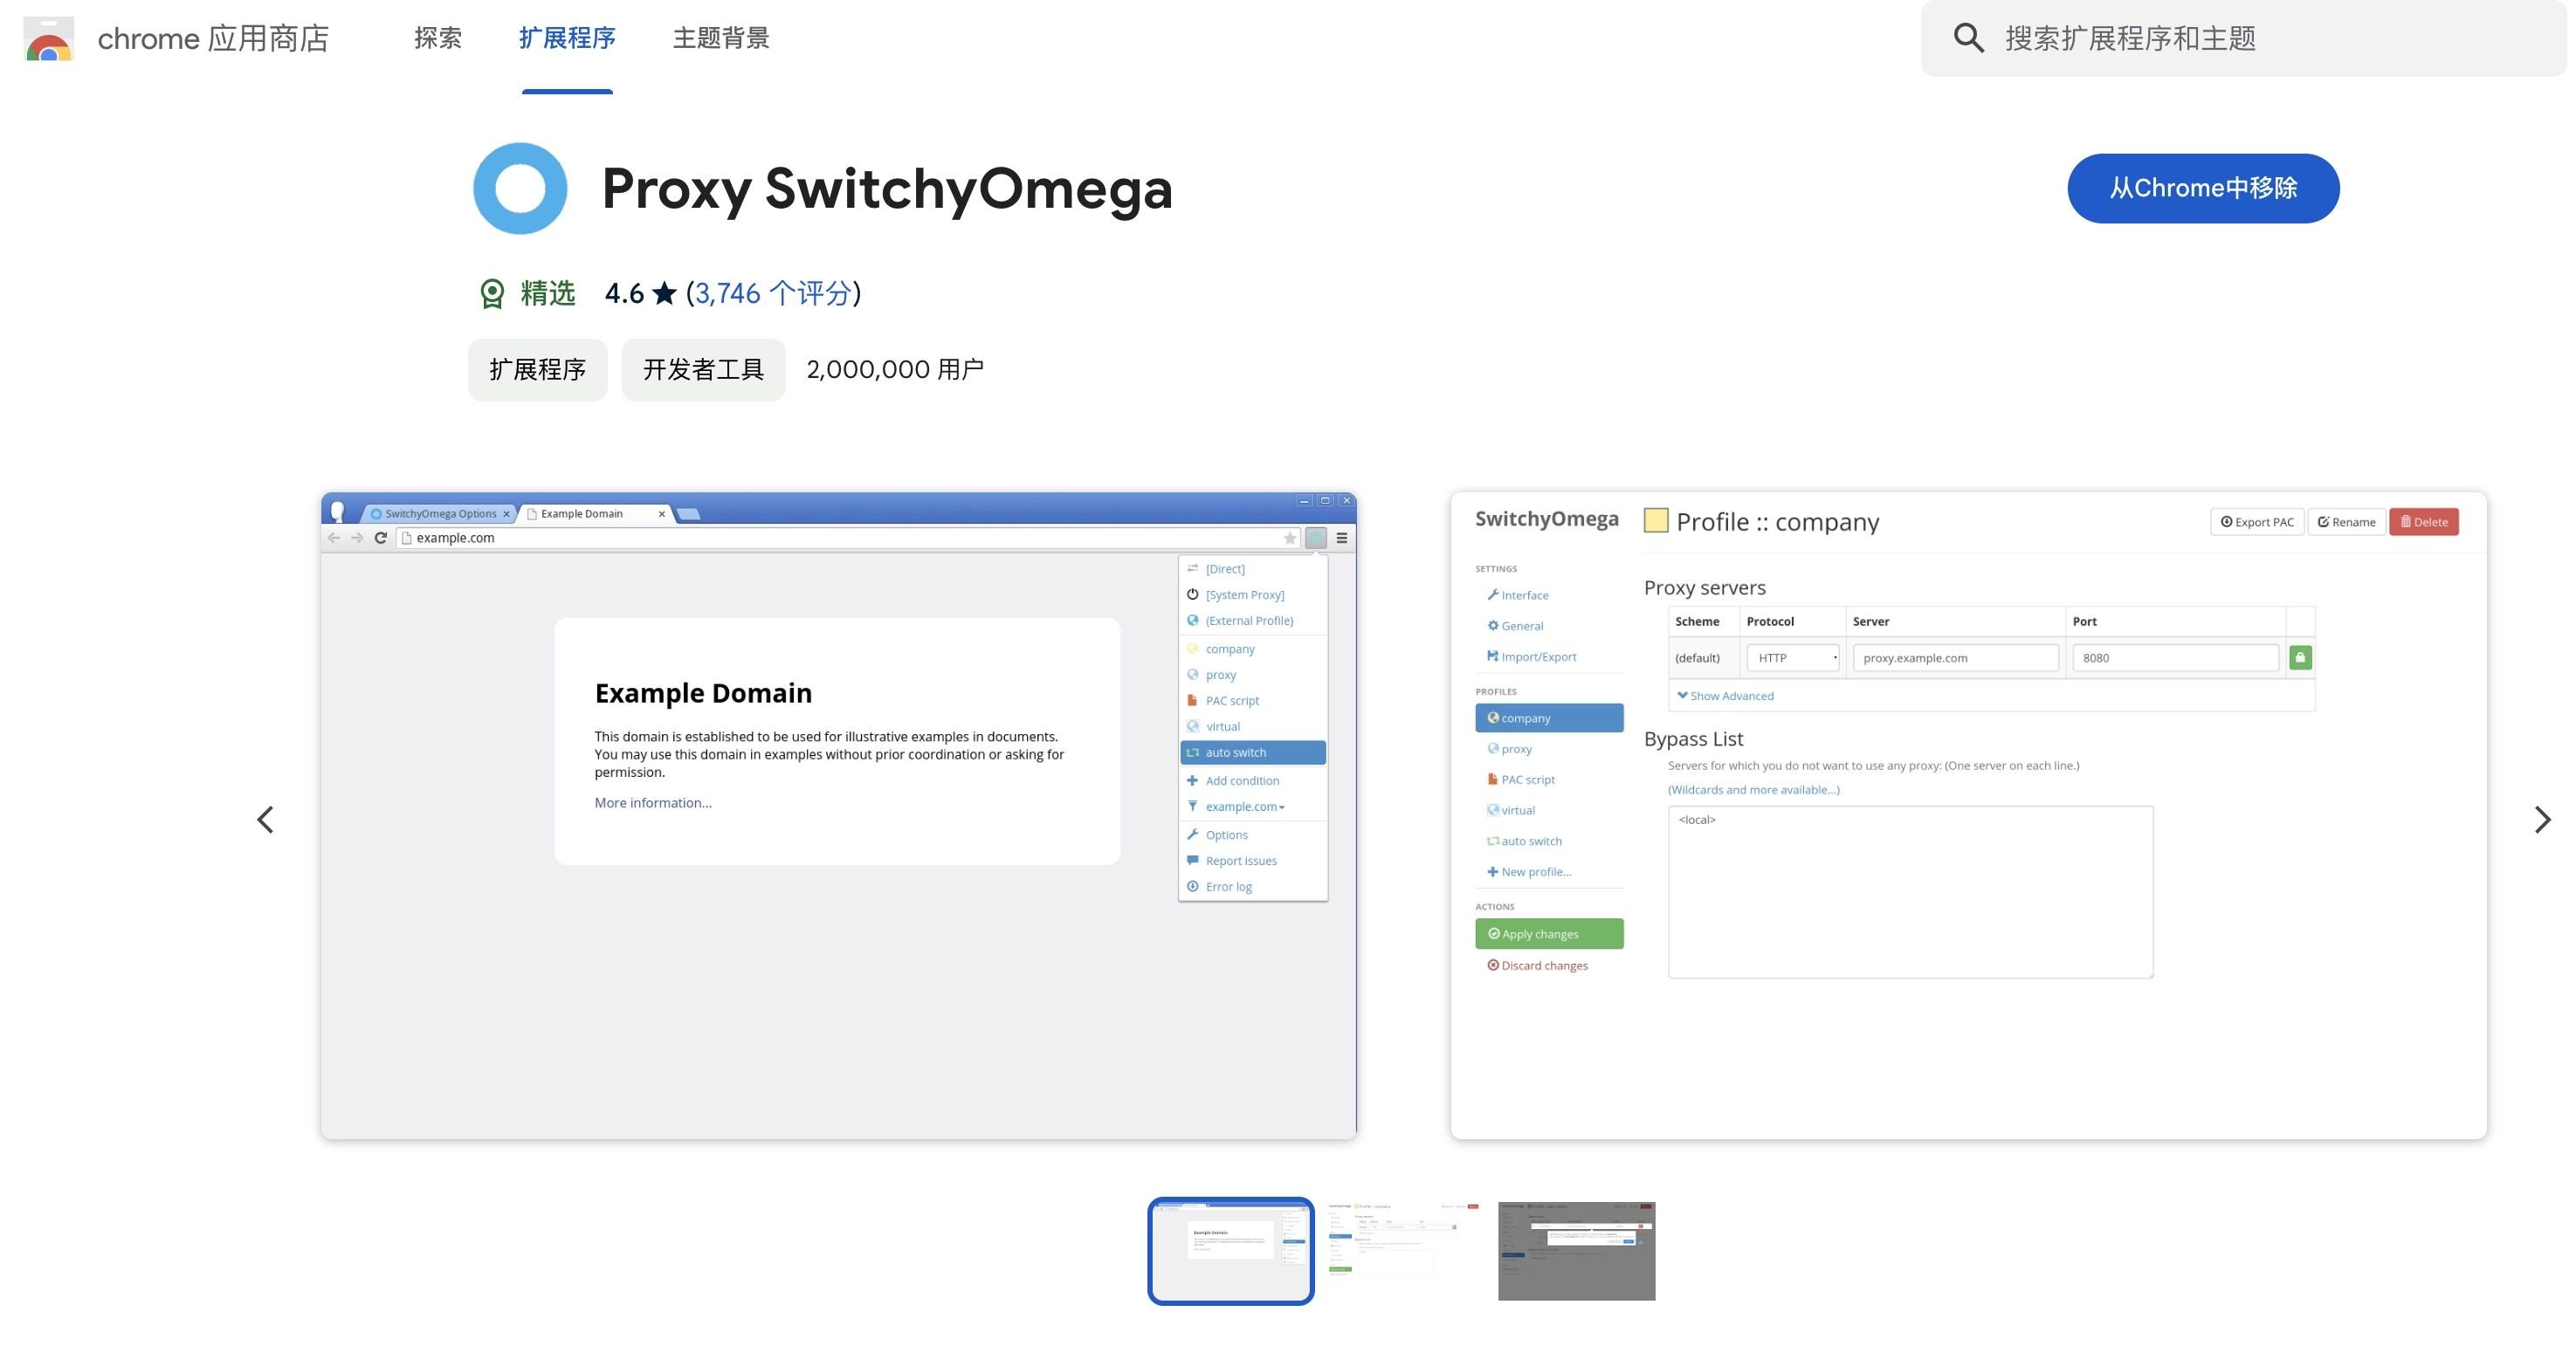Viewport: 2576px width, 1353px height.
Task: Click the reload icon in the screenshot browser
Action: [380, 538]
